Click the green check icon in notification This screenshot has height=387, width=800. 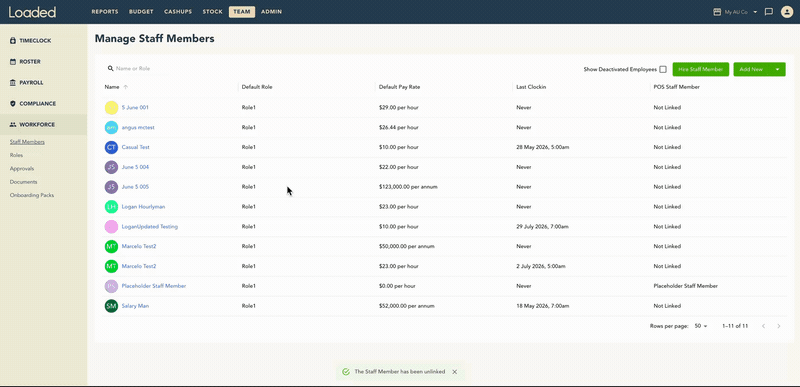(346, 372)
